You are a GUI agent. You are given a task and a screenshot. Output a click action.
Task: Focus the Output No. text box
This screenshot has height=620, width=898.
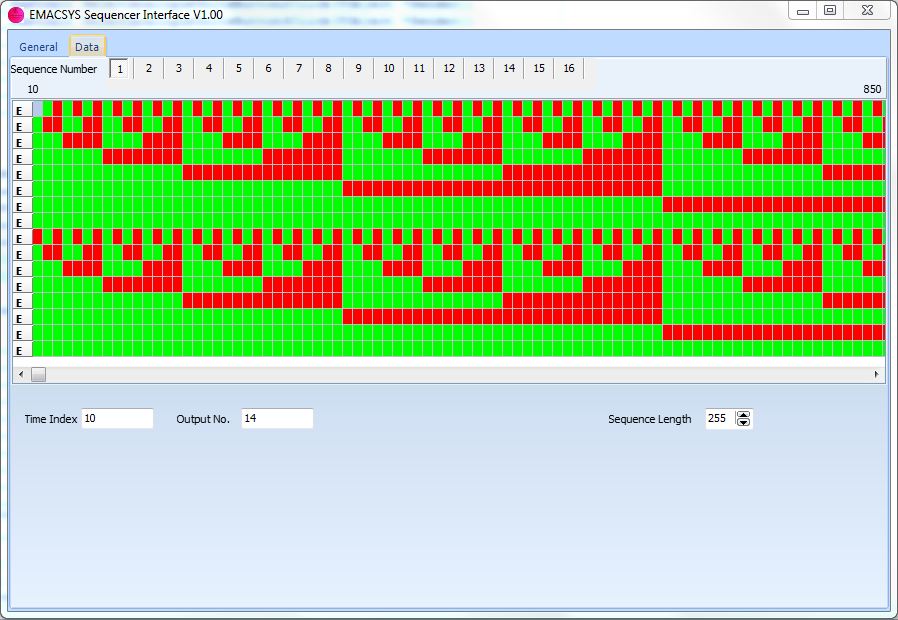(x=277, y=419)
